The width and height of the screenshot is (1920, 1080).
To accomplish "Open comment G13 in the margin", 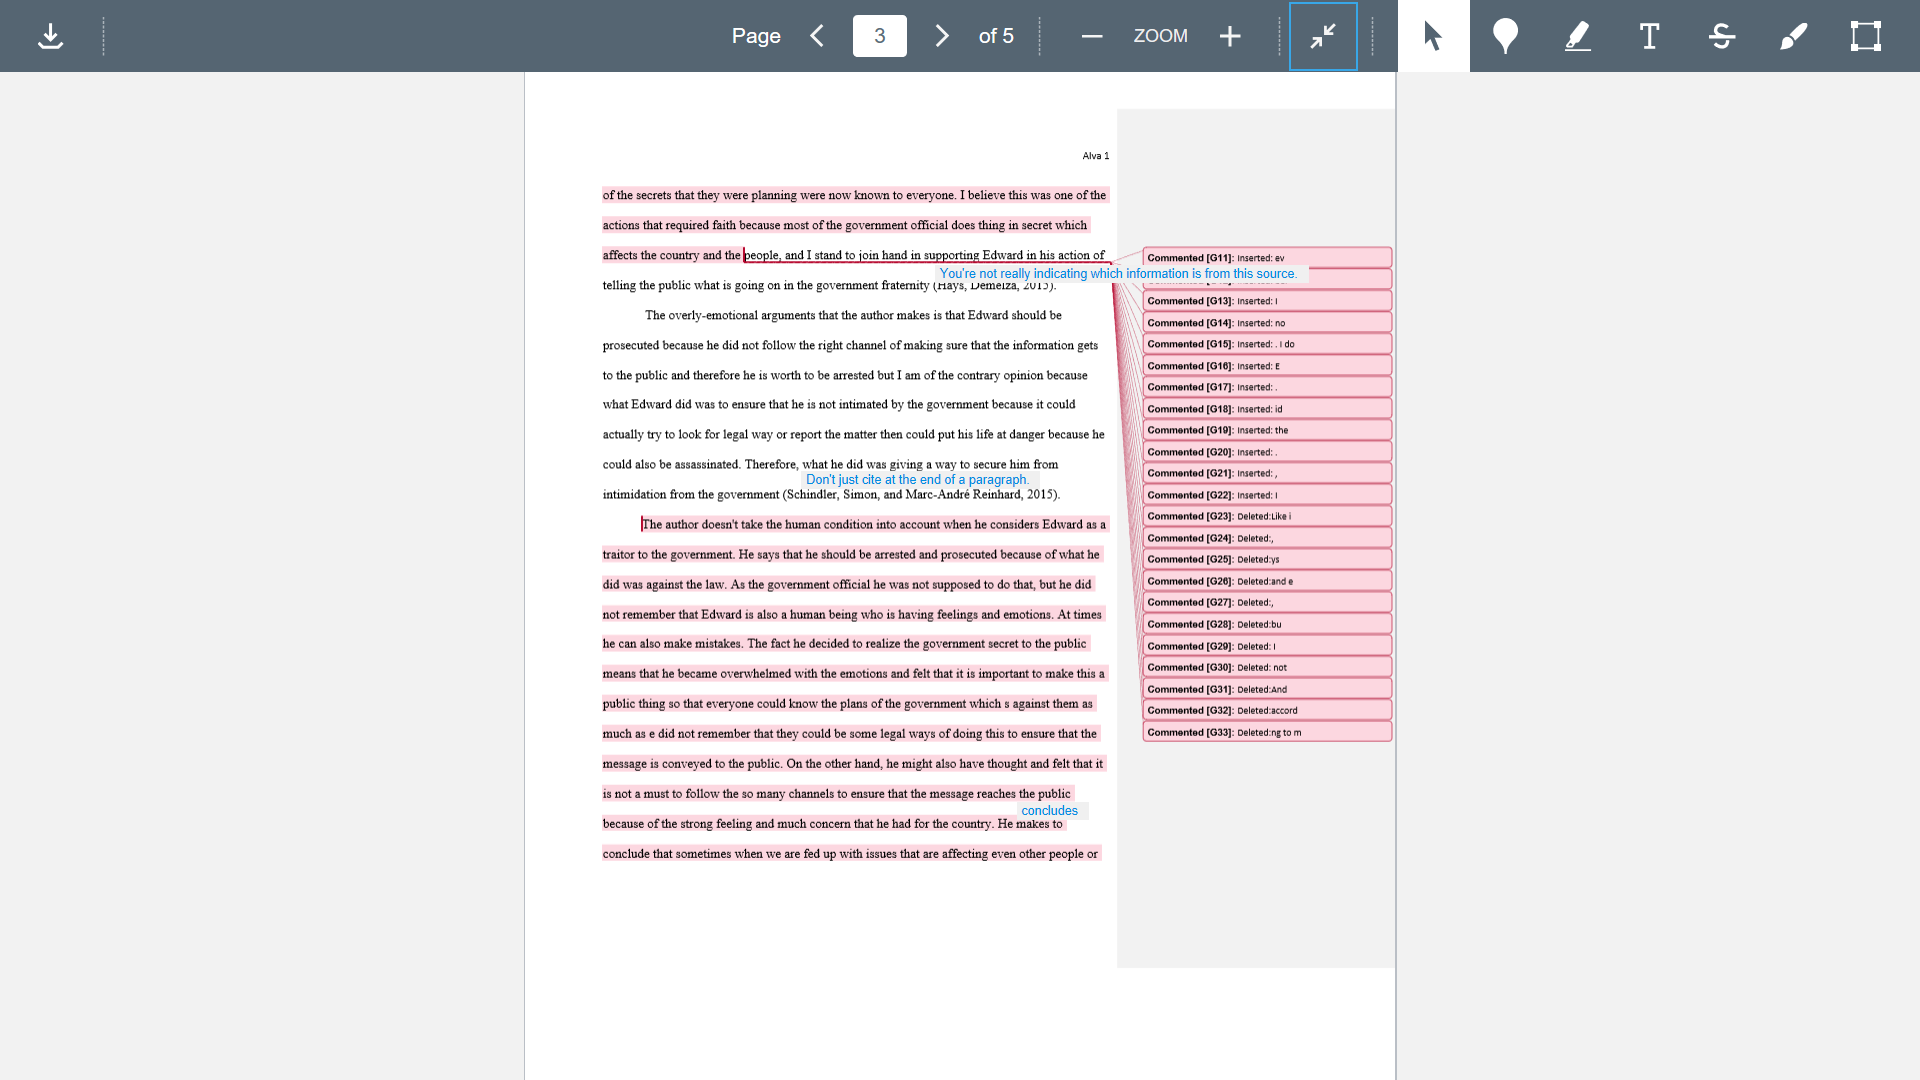I will [x=1267, y=301].
